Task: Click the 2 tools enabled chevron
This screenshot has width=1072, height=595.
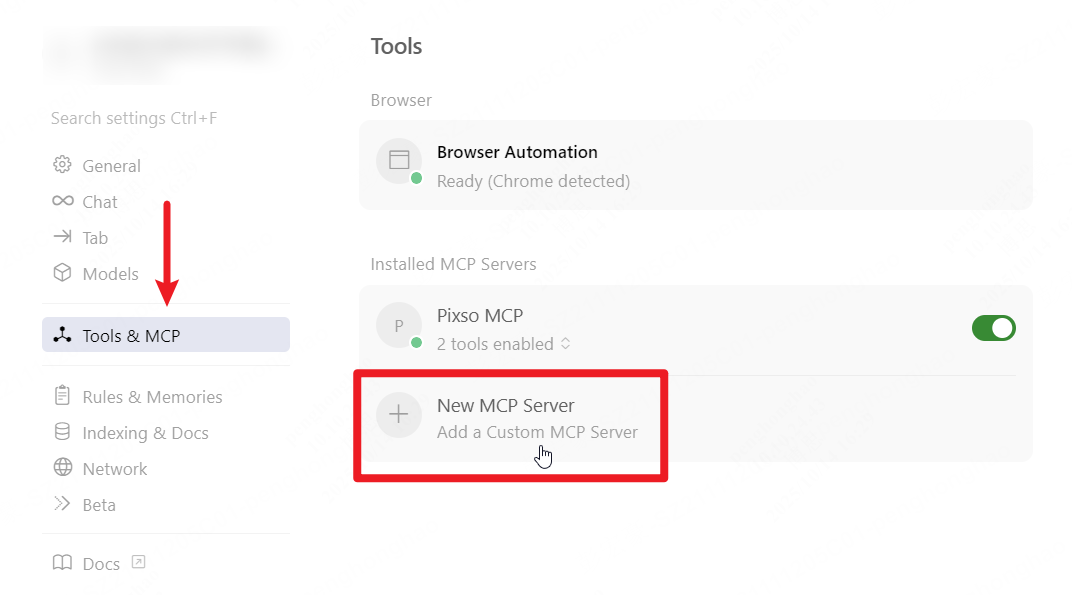Action: pos(567,343)
